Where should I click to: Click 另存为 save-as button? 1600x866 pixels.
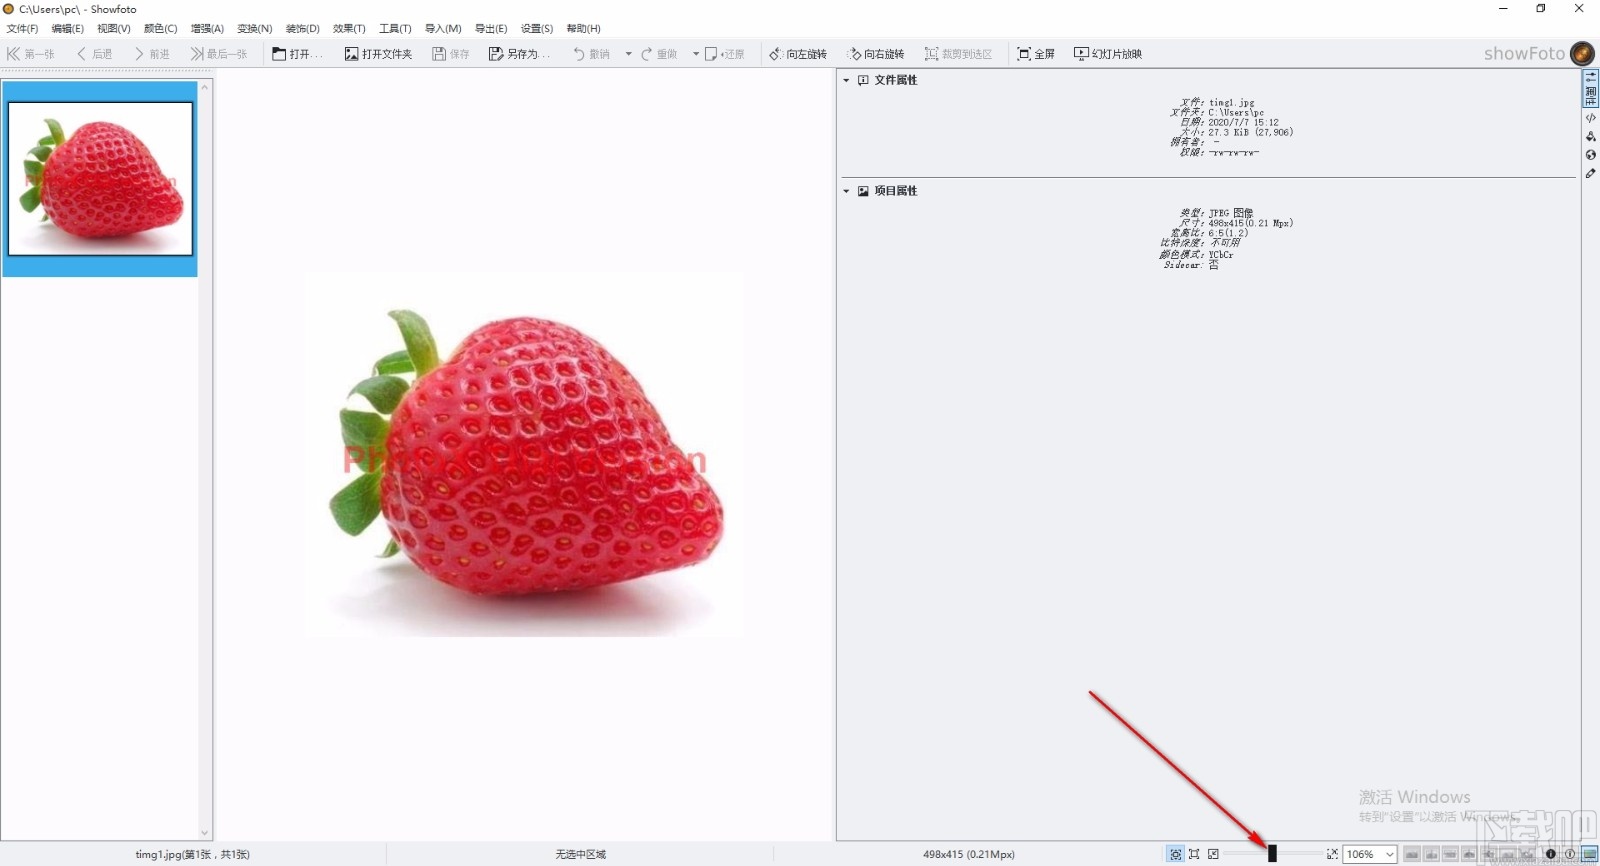click(x=519, y=54)
